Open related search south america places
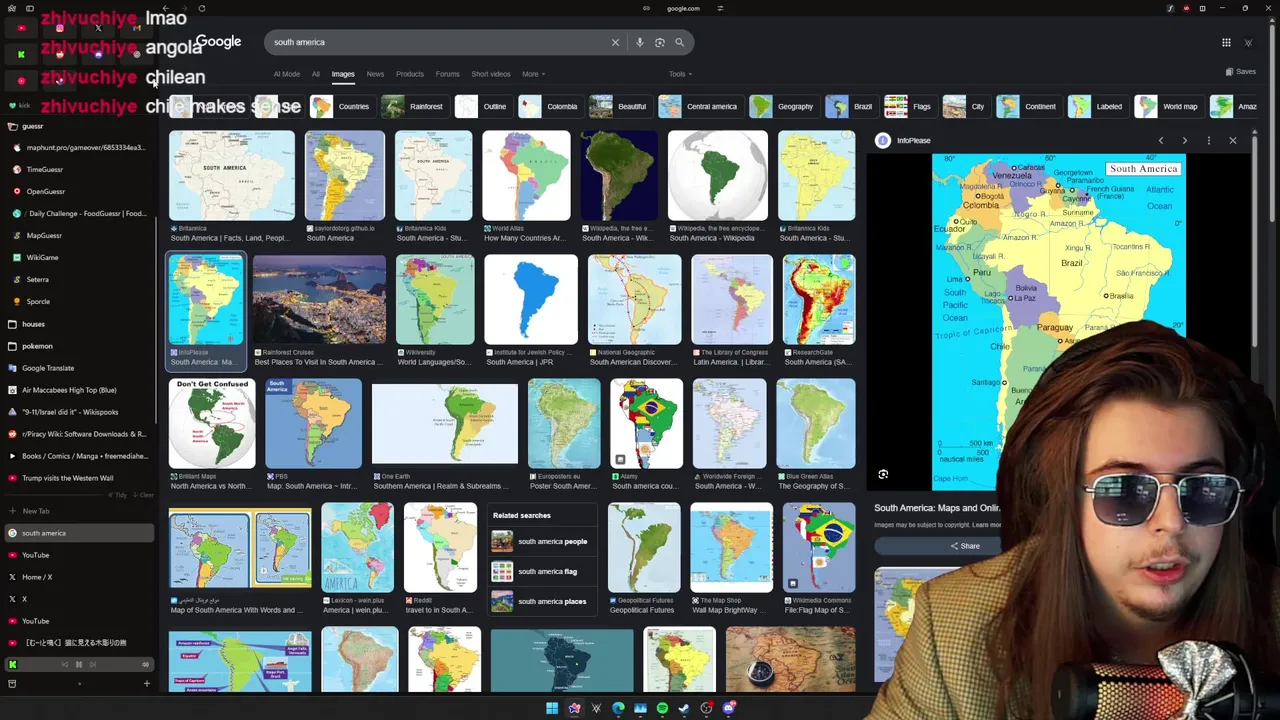 [x=540, y=602]
